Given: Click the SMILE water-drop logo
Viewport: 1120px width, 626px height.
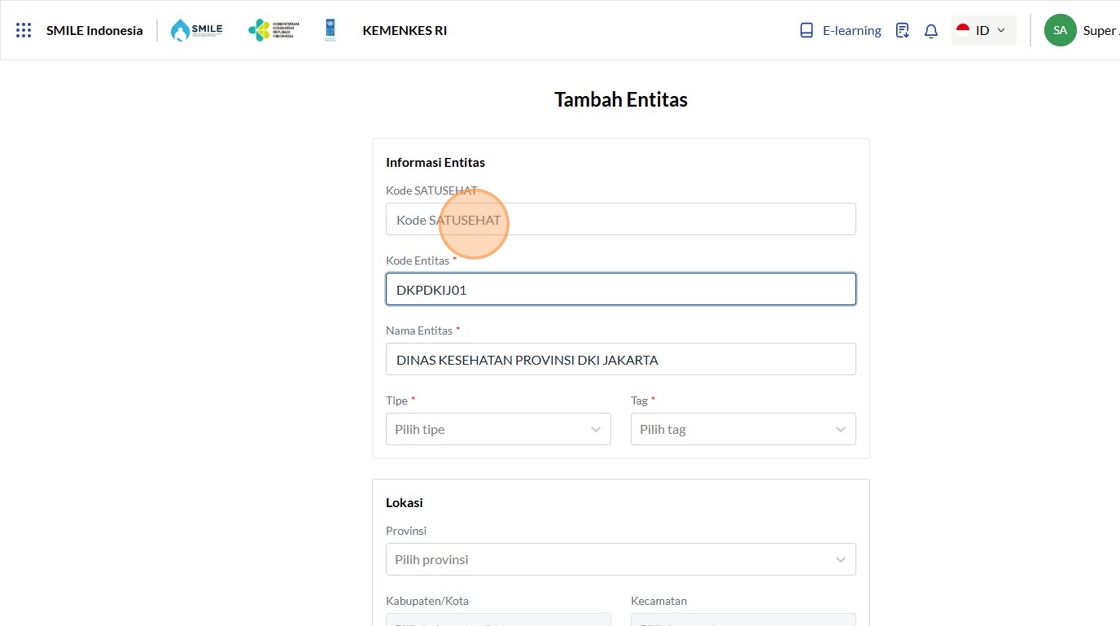Looking at the screenshot, I should point(196,30).
